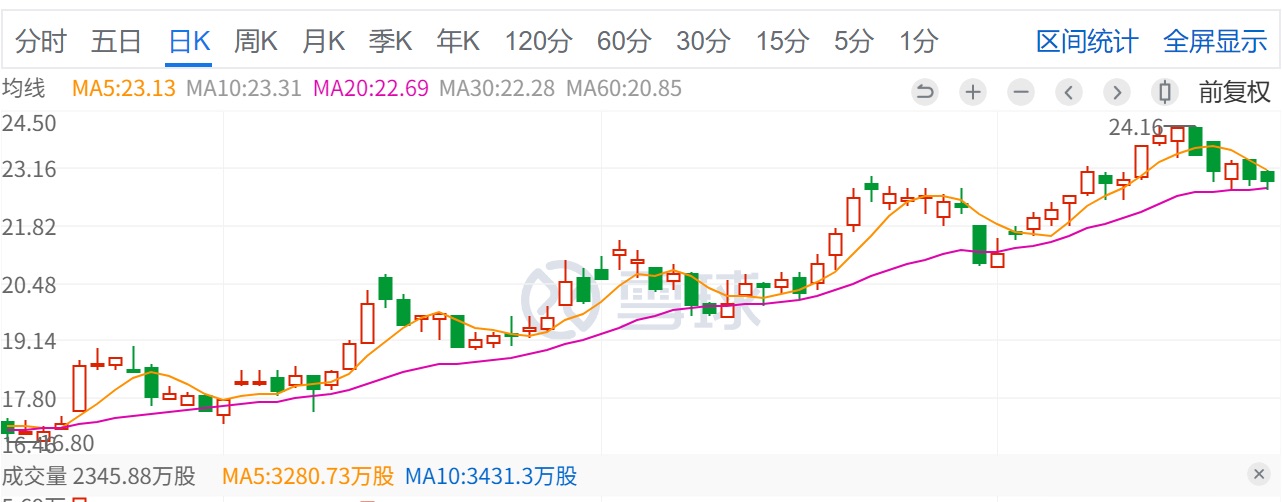
Task: Close the 成交量 volume indicator panel
Action: tap(1258, 474)
